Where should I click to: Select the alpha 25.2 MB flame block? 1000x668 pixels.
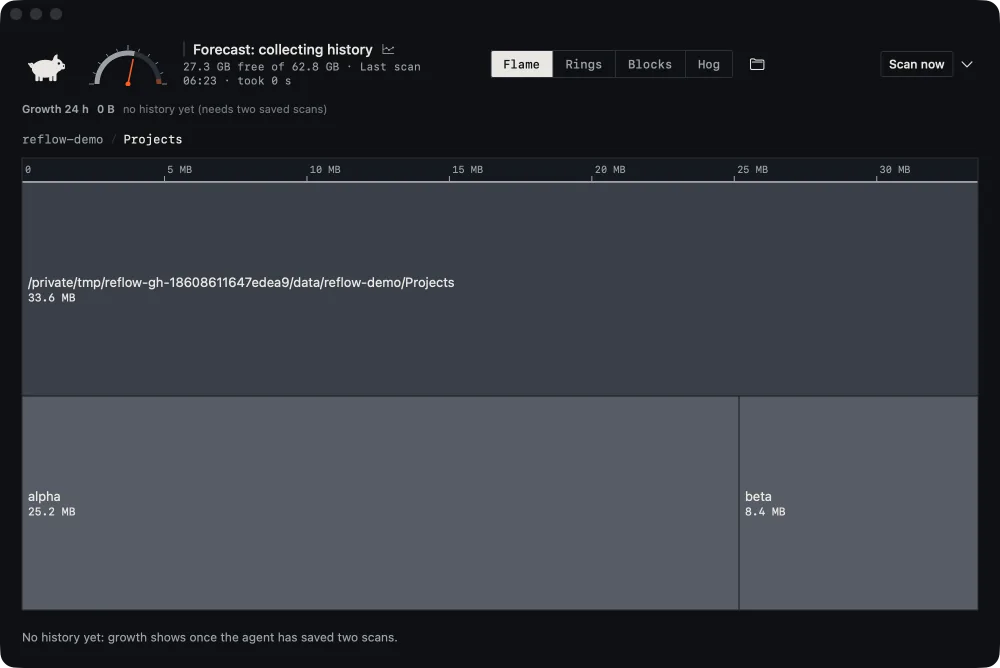pos(380,503)
